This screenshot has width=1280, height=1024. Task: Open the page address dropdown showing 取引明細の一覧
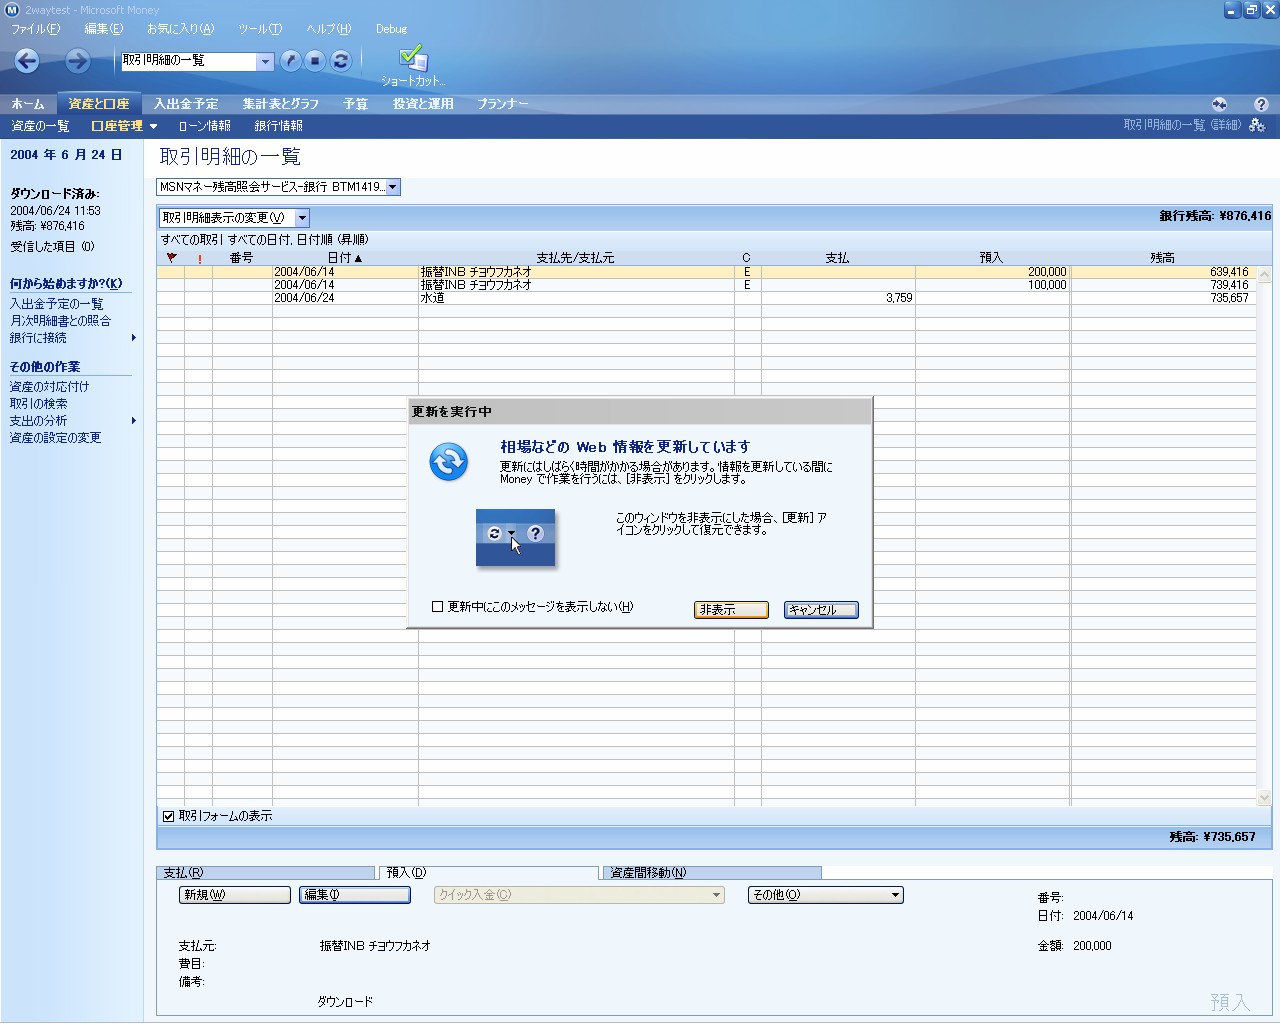pos(265,62)
